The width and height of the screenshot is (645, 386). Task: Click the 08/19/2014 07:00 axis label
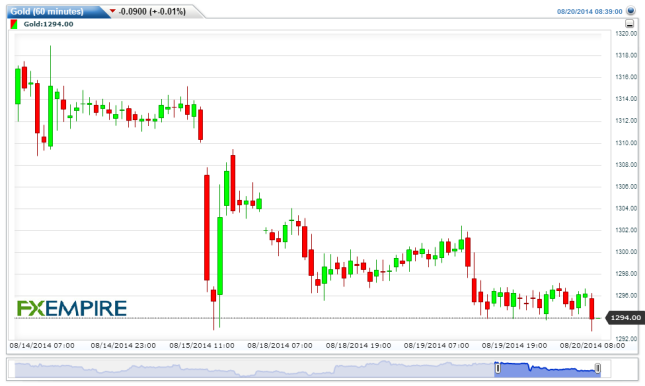(x=436, y=346)
